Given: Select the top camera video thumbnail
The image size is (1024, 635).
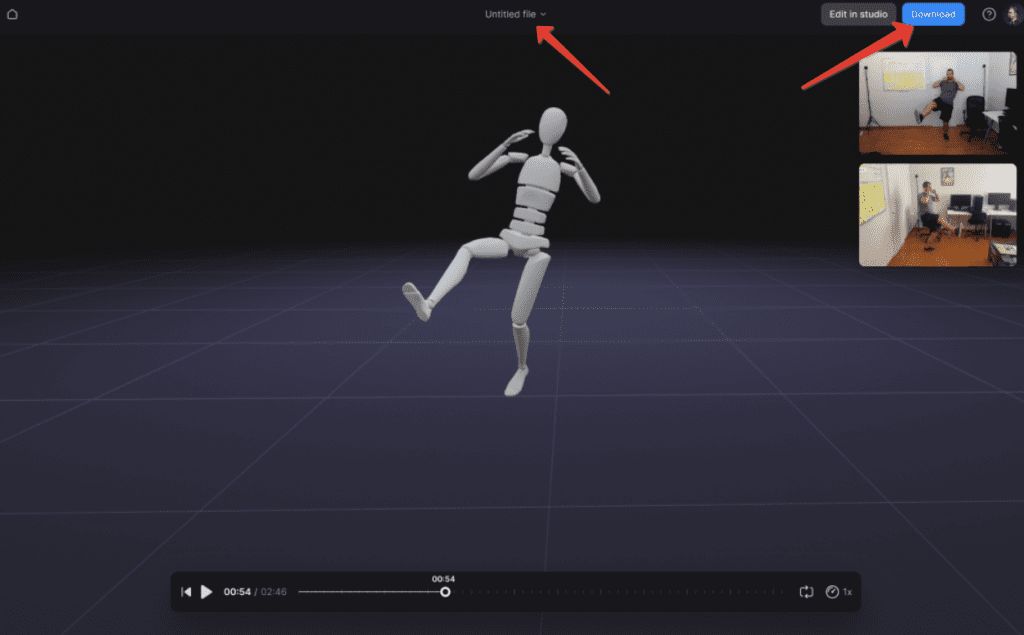Looking at the screenshot, I should [x=937, y=103].
